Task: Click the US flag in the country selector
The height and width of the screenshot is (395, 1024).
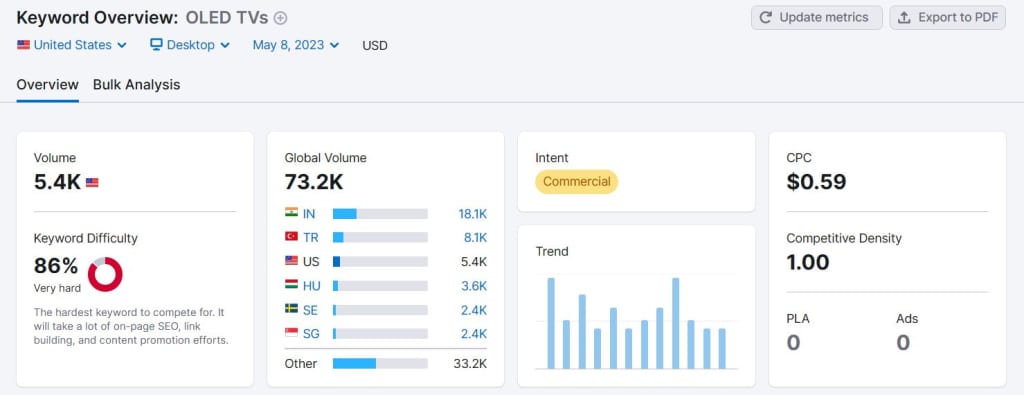Action: 24,45
